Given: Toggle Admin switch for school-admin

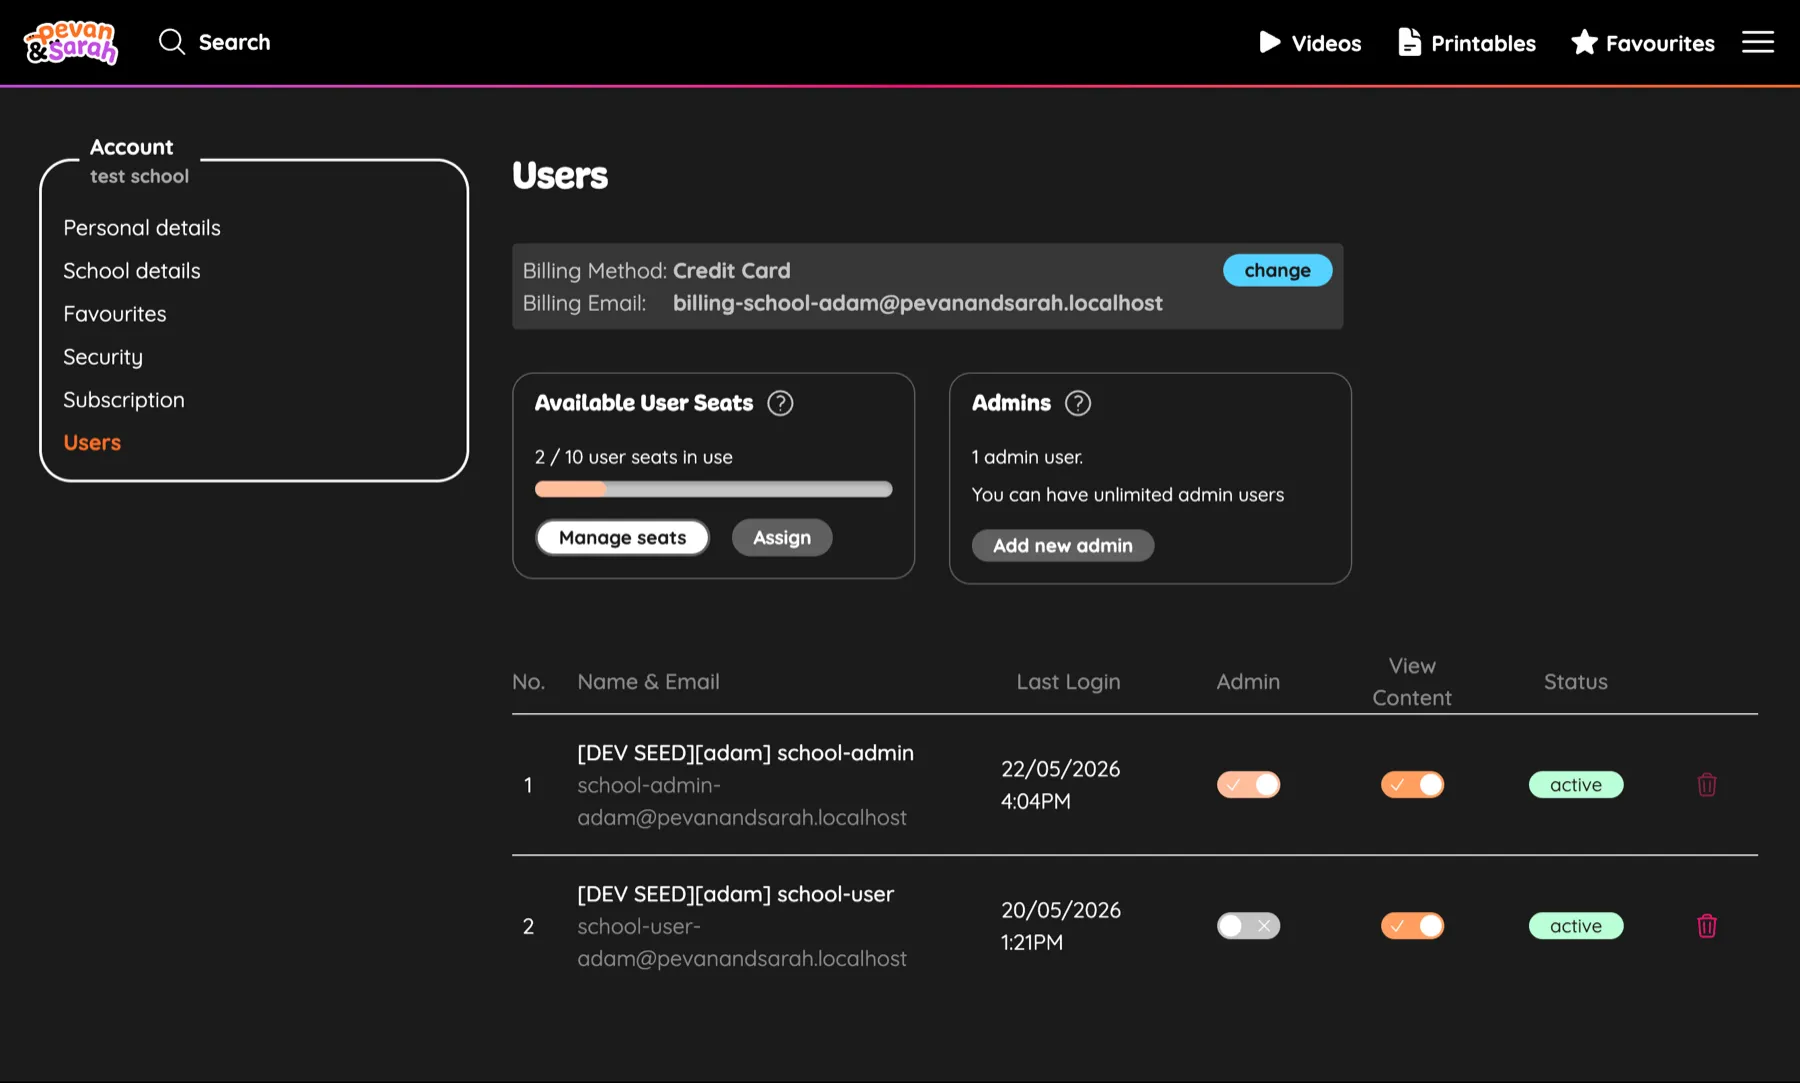Looking at the screenshot, I should pyautogui.click(x=1248, y=785).
